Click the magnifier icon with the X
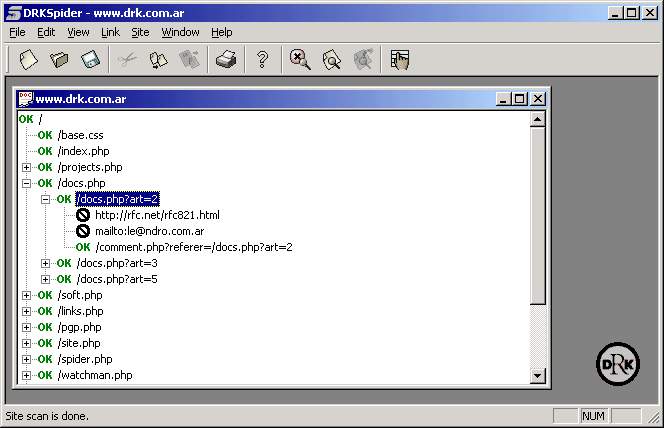This screenshot has width=664, height=428. pyautogui.click(x=300, y=59)
